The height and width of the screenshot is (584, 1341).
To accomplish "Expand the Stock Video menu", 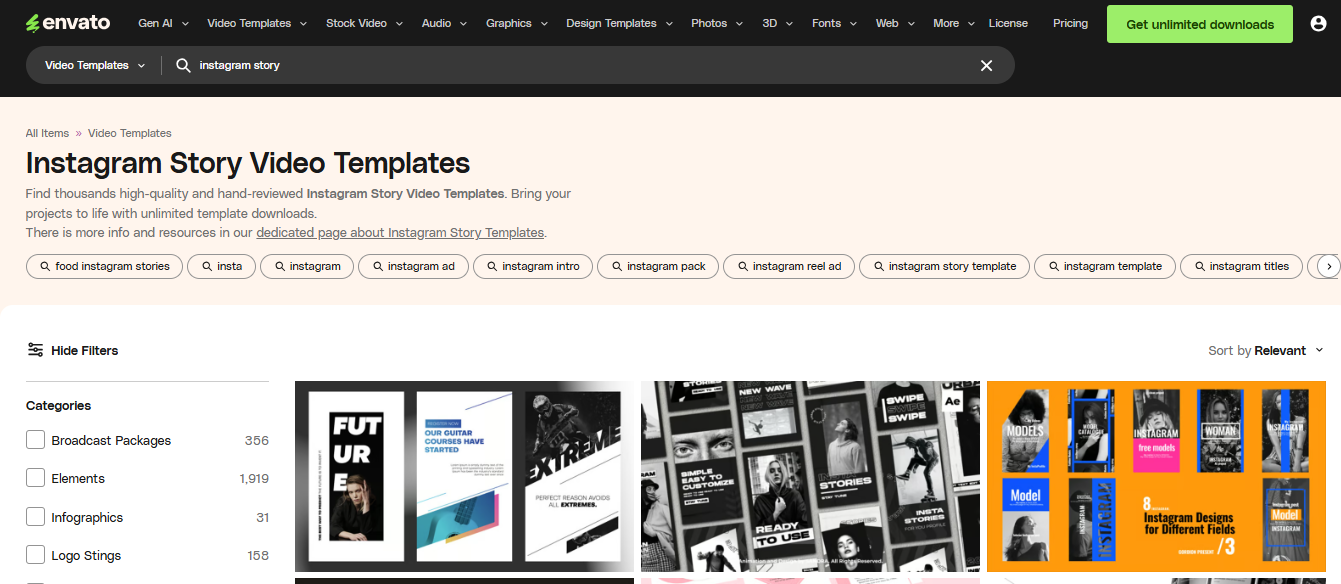I will 364,23.
